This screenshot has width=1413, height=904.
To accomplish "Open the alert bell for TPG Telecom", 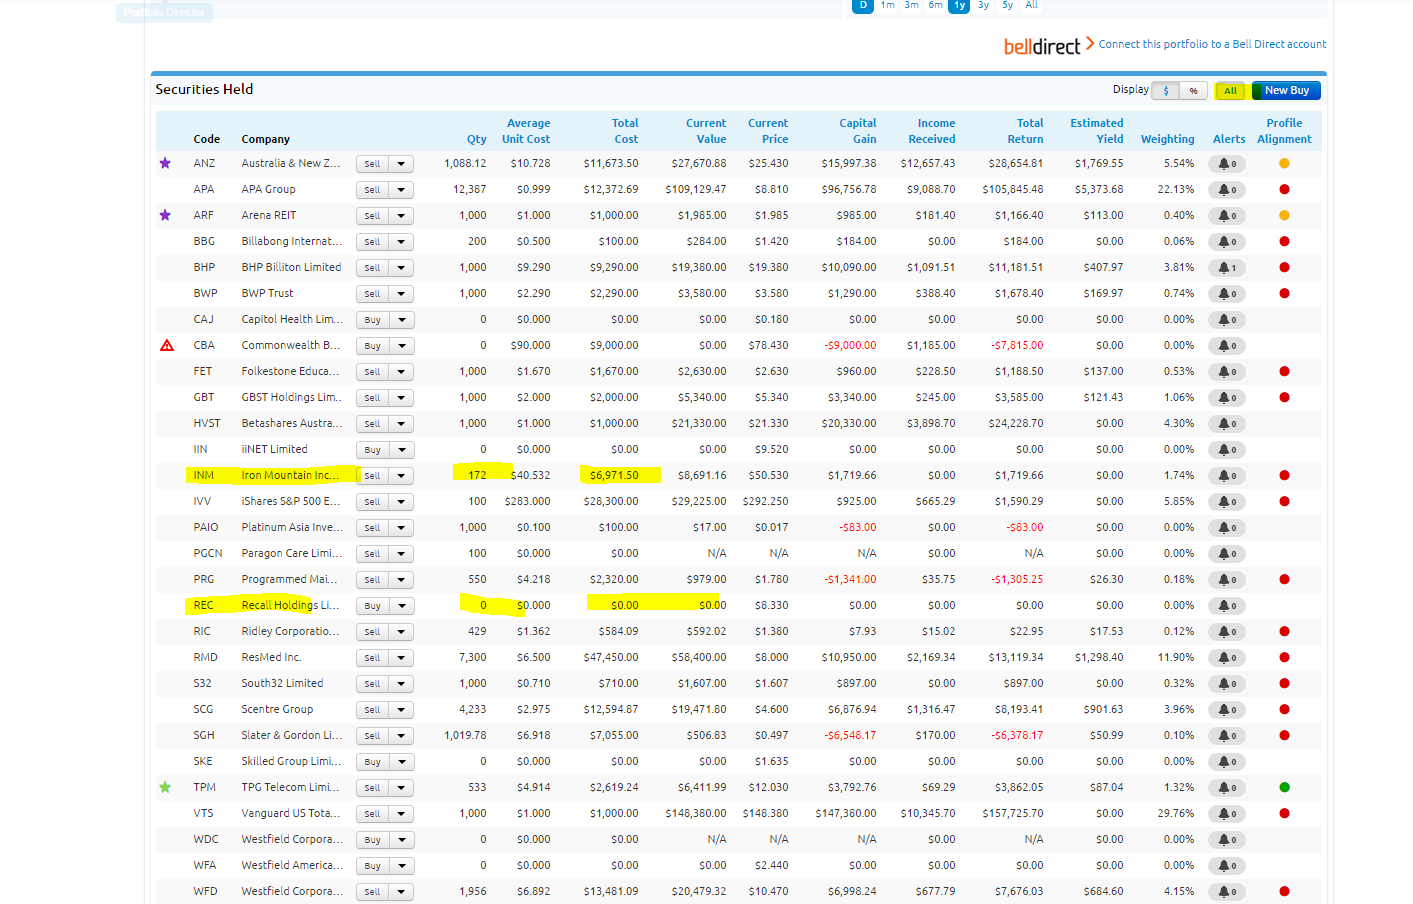I will 1227,788.
